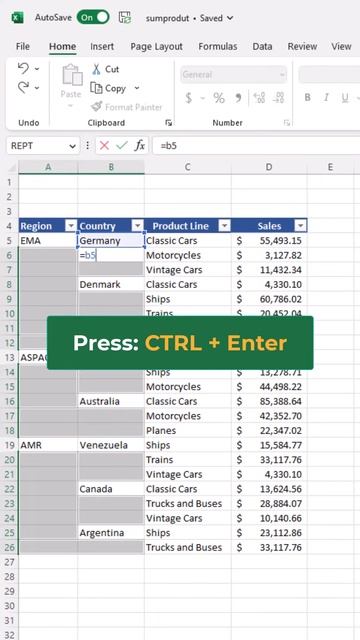
Task: Open the Country filter dropdown
Action: coord(138,226)
